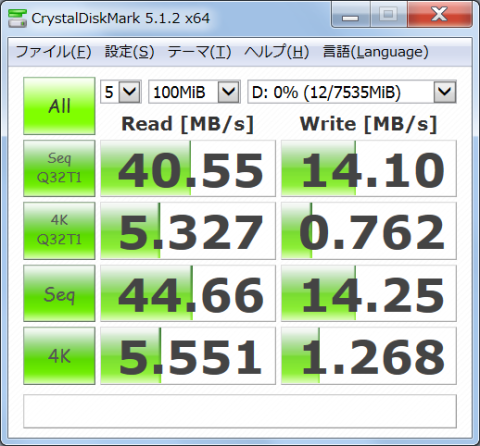Click the Write [MB/s] column header
Image resolution: width=480 pixels, height=446 pixels.
coord(368,124)
